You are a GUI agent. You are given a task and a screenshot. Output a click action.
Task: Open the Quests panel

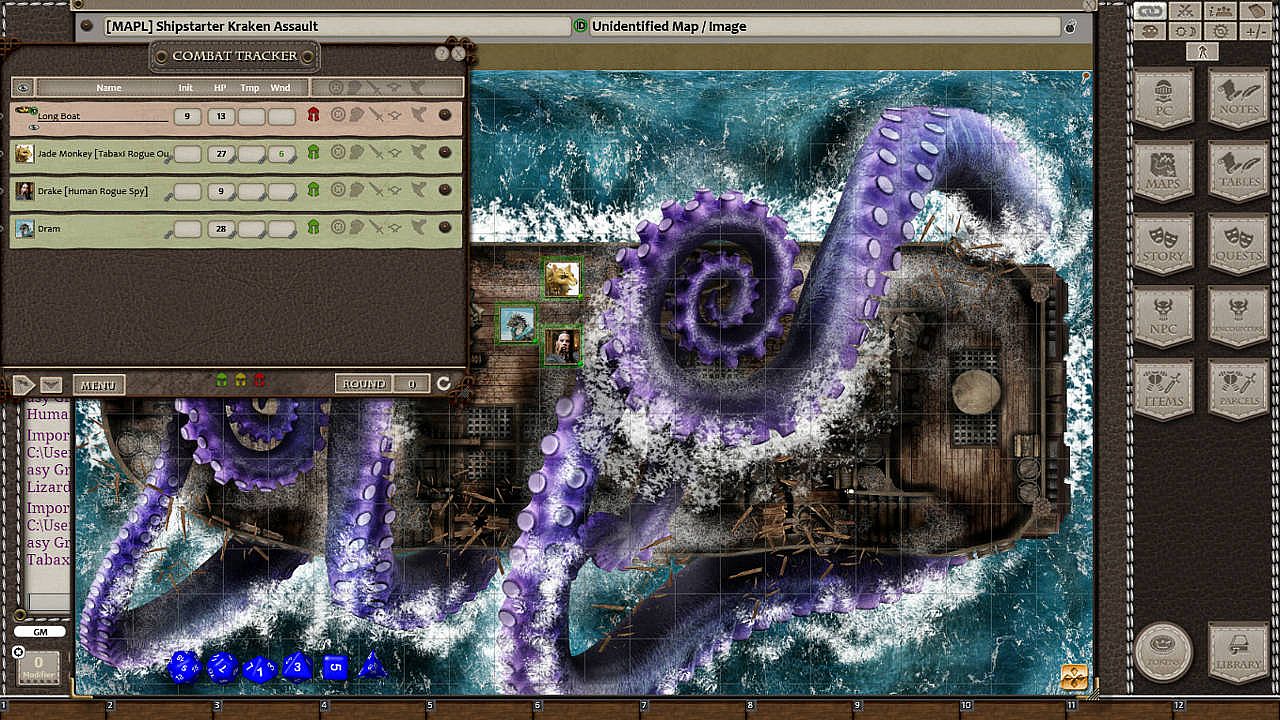1238,245
